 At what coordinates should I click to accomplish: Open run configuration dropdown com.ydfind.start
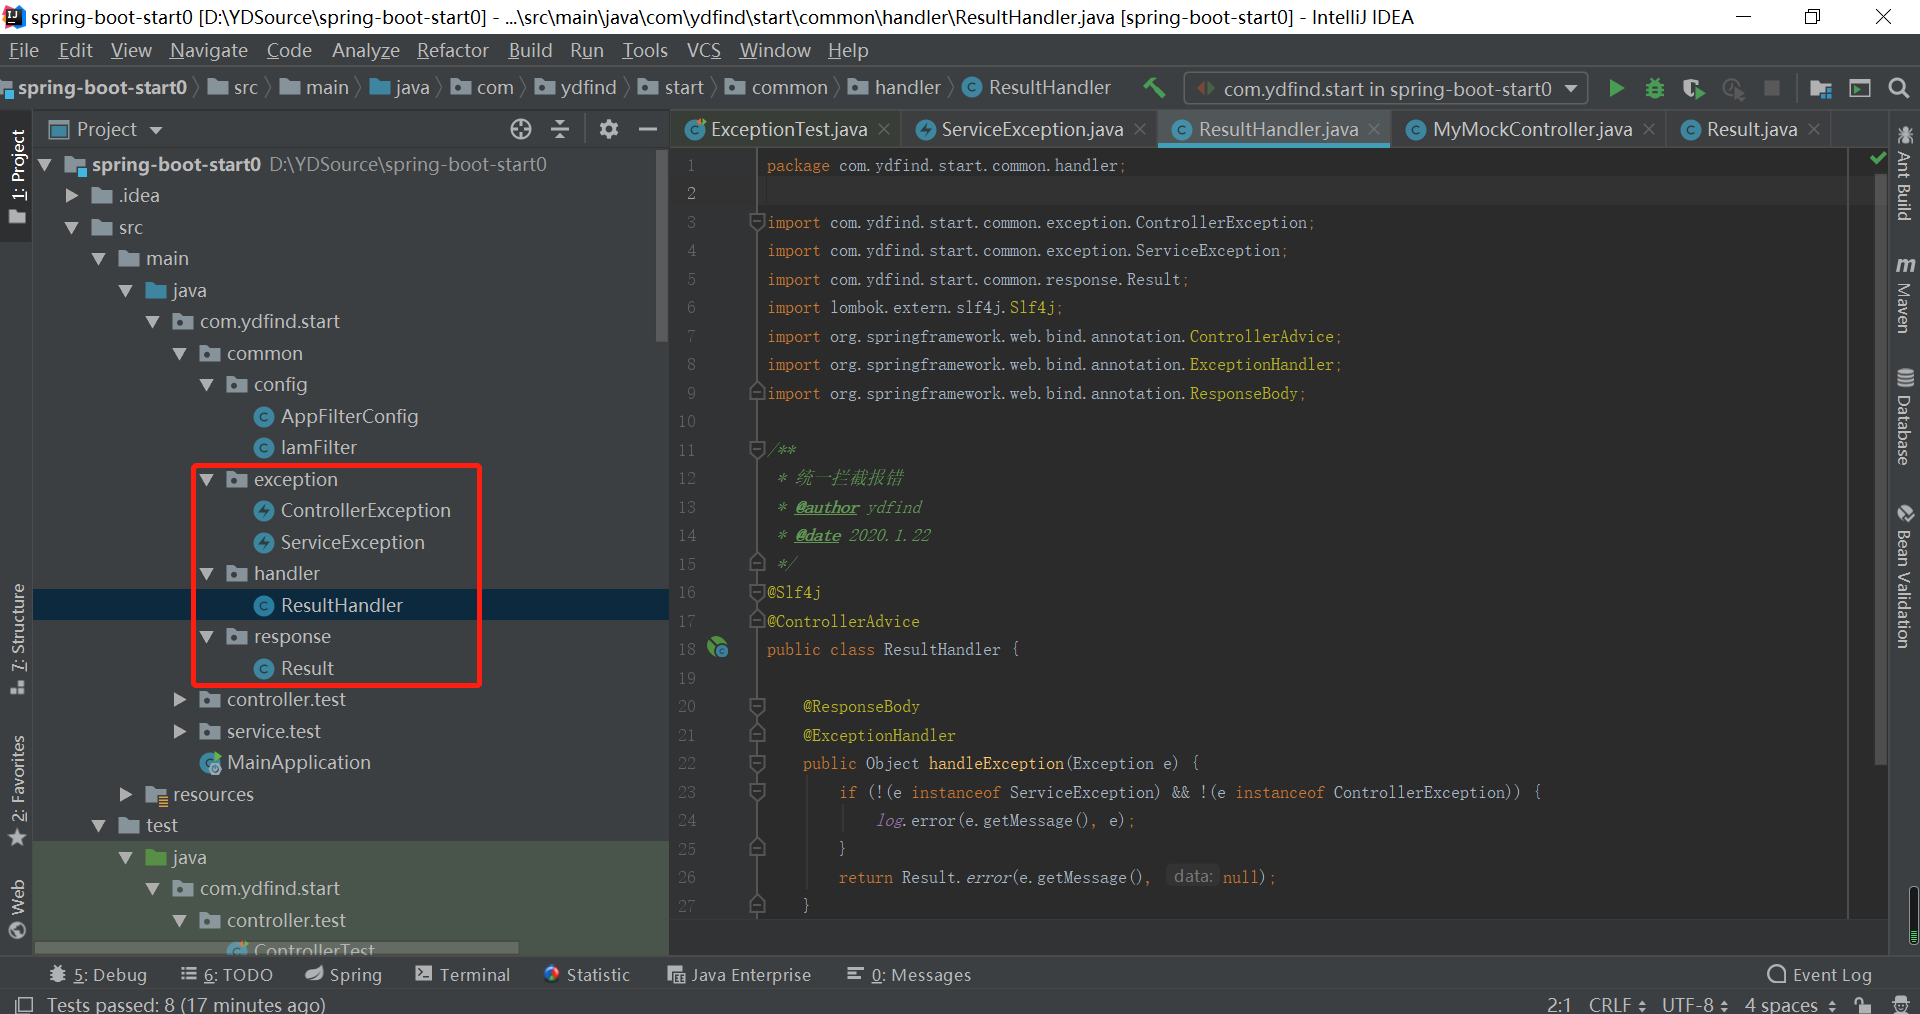pyautogui.click(x=1386, y=88)
